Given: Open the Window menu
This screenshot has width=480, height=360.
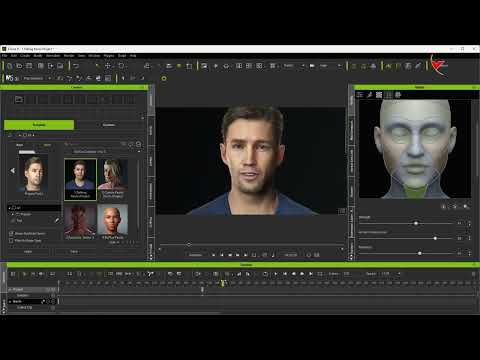Looking at the screenshot, I should click(x=94, y=56).
